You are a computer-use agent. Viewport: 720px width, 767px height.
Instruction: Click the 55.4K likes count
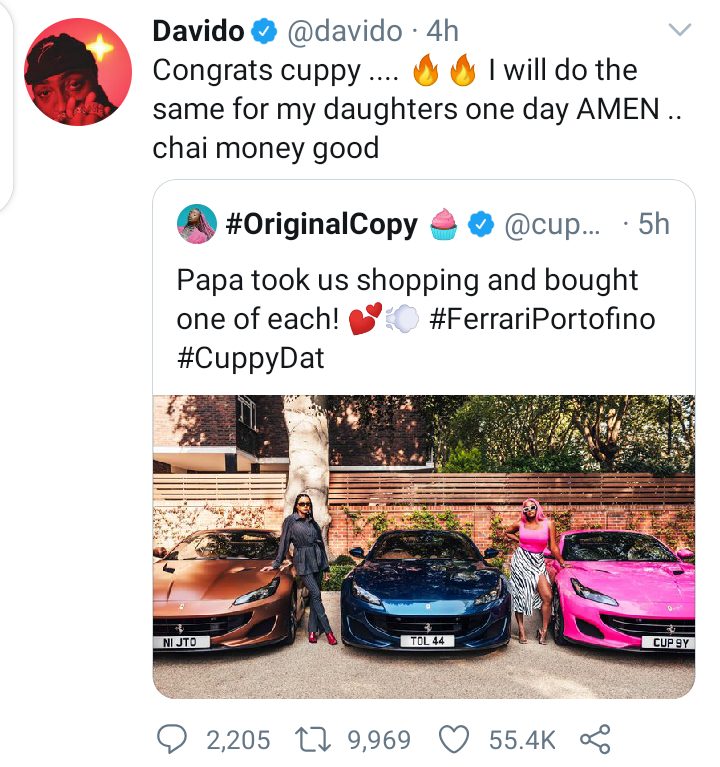(522, 739)
